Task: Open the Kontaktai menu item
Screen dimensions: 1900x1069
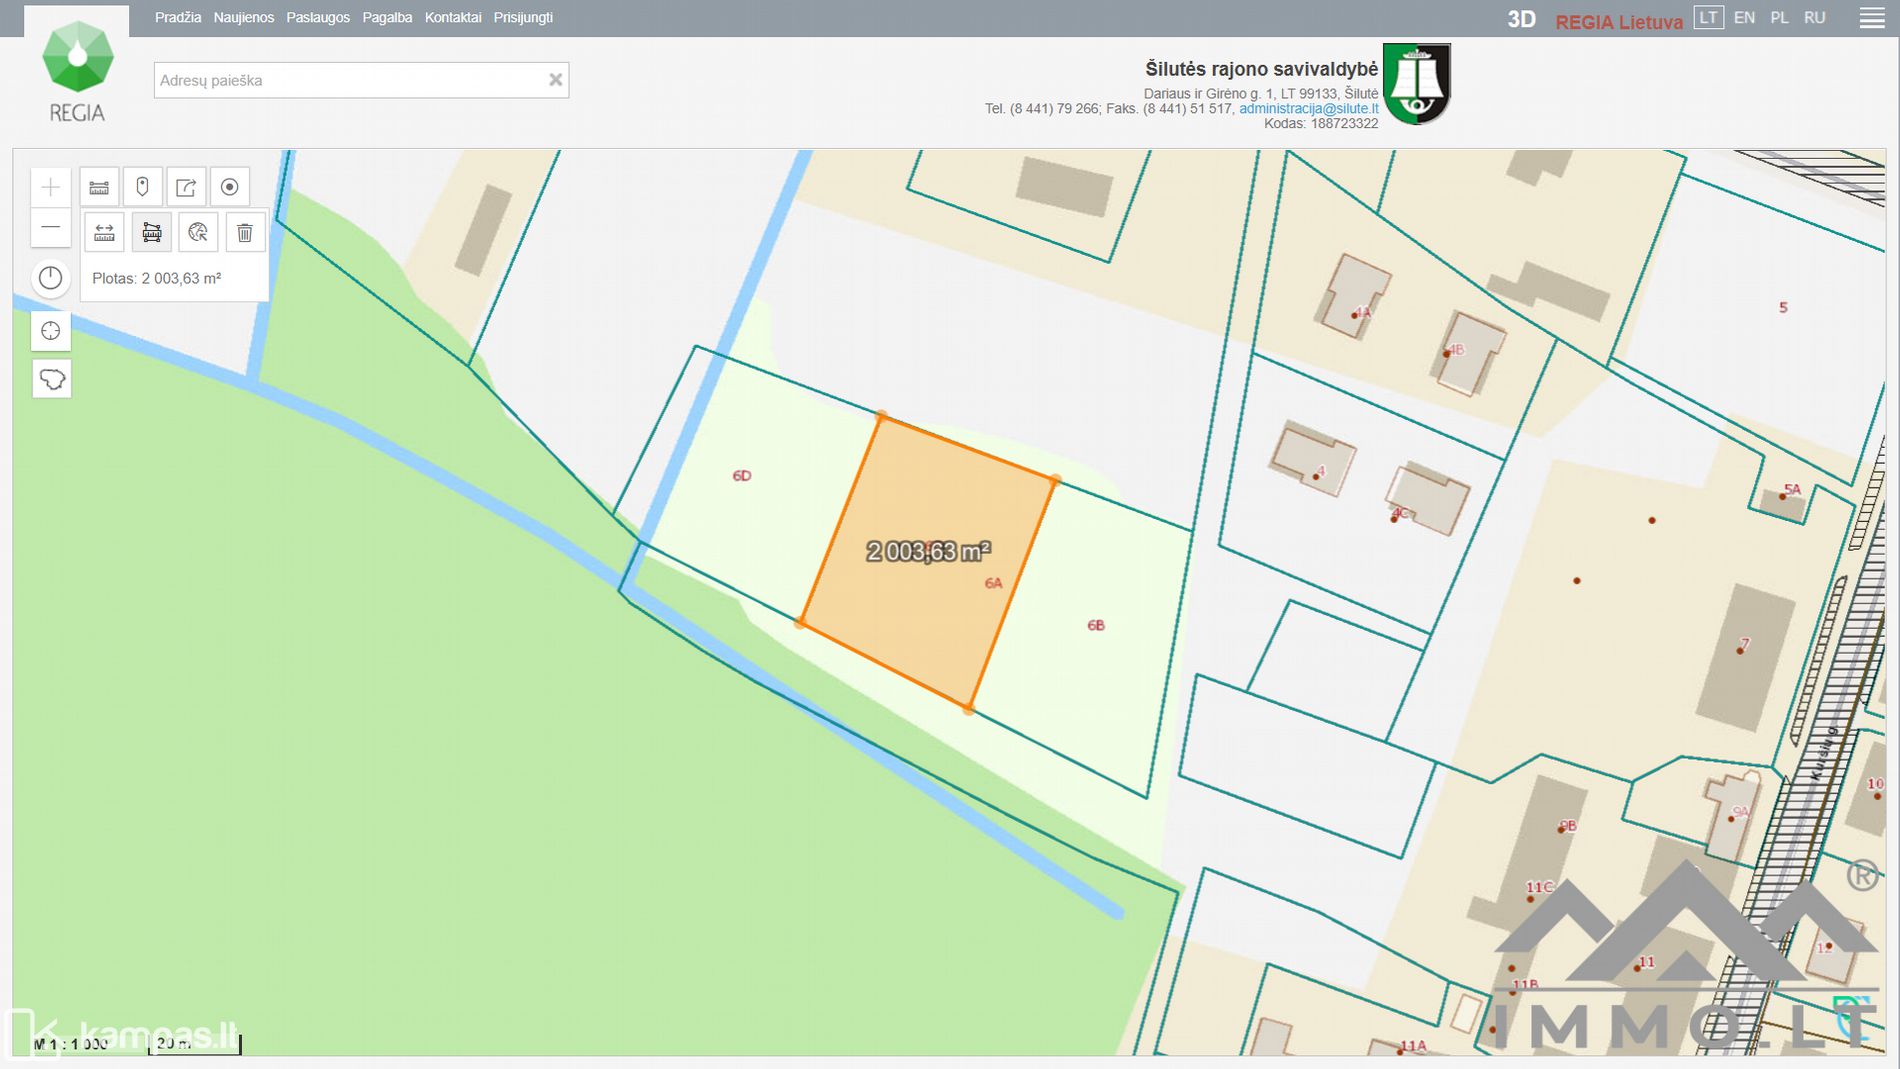Action: [453, 18]
